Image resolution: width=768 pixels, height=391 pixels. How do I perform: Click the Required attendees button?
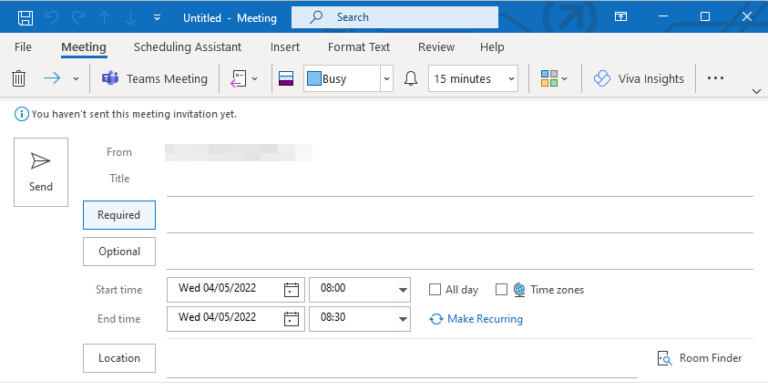119,215
